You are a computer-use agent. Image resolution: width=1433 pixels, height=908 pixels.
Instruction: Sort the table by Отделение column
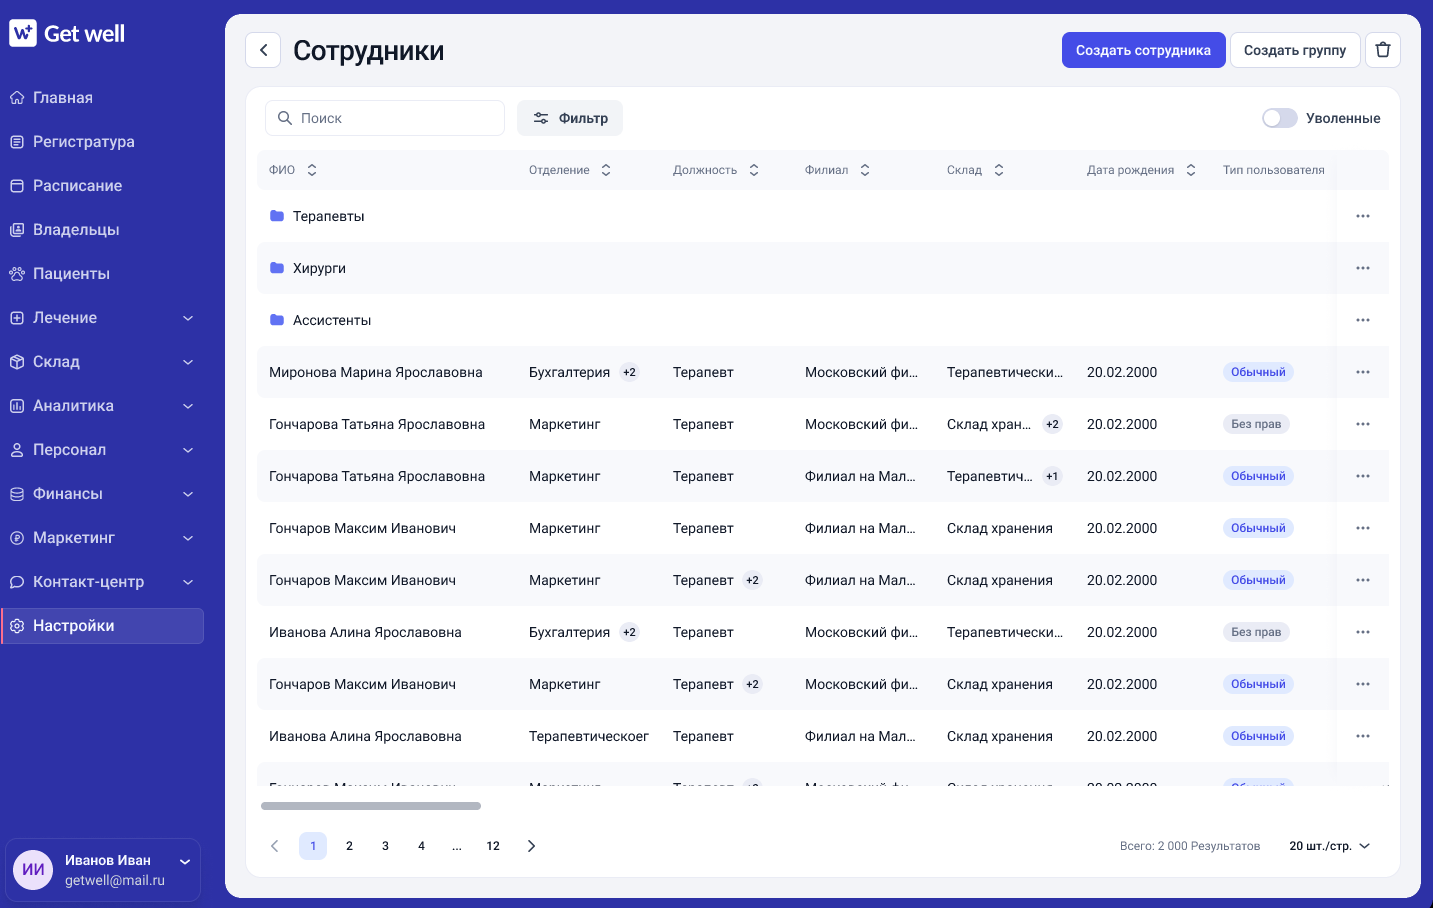[606, 170]
